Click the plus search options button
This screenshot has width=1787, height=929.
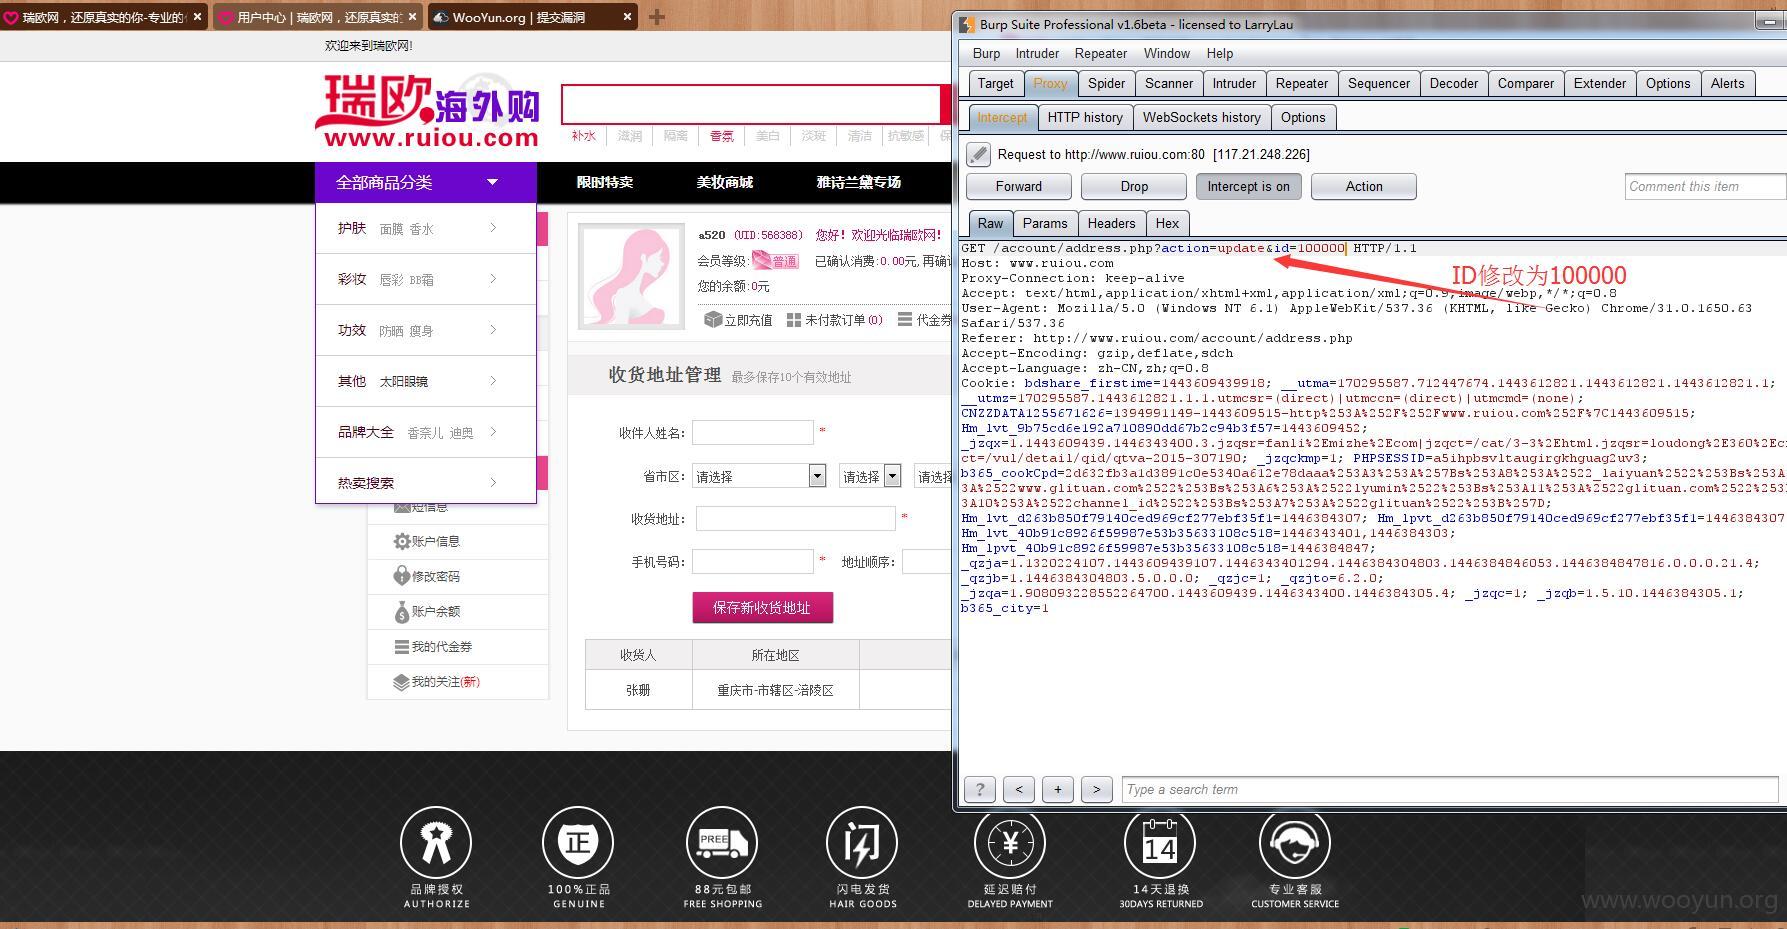1057,789
